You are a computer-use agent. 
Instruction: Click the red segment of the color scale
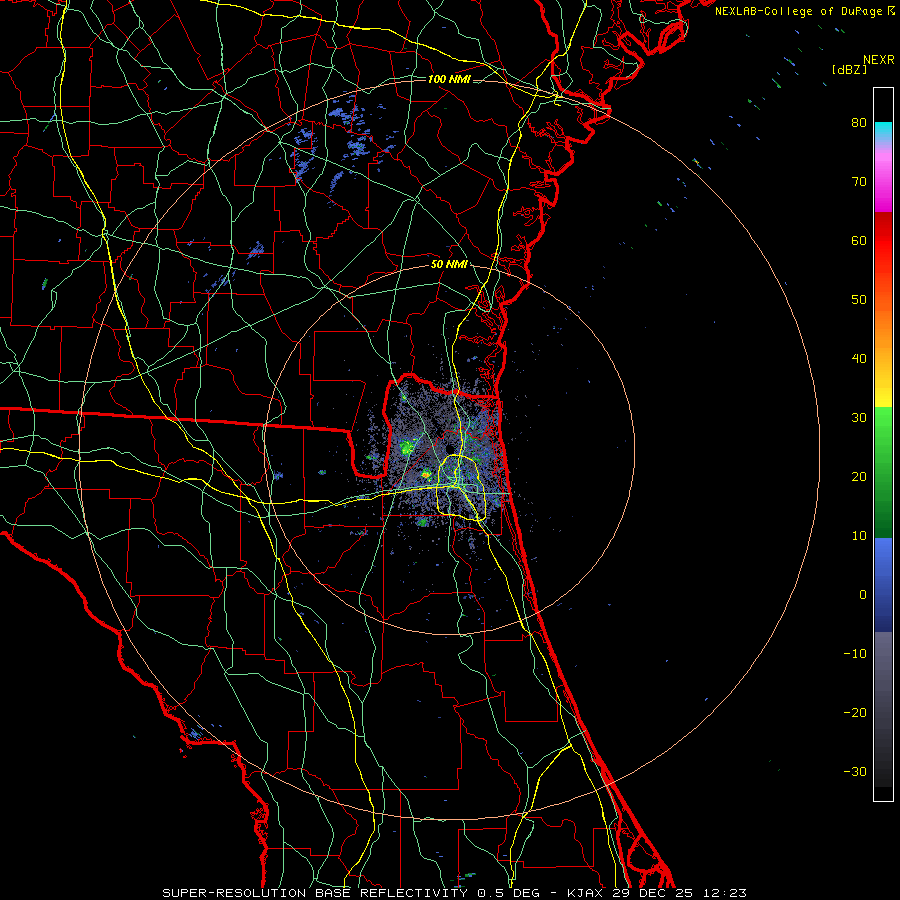pos(883,242)
